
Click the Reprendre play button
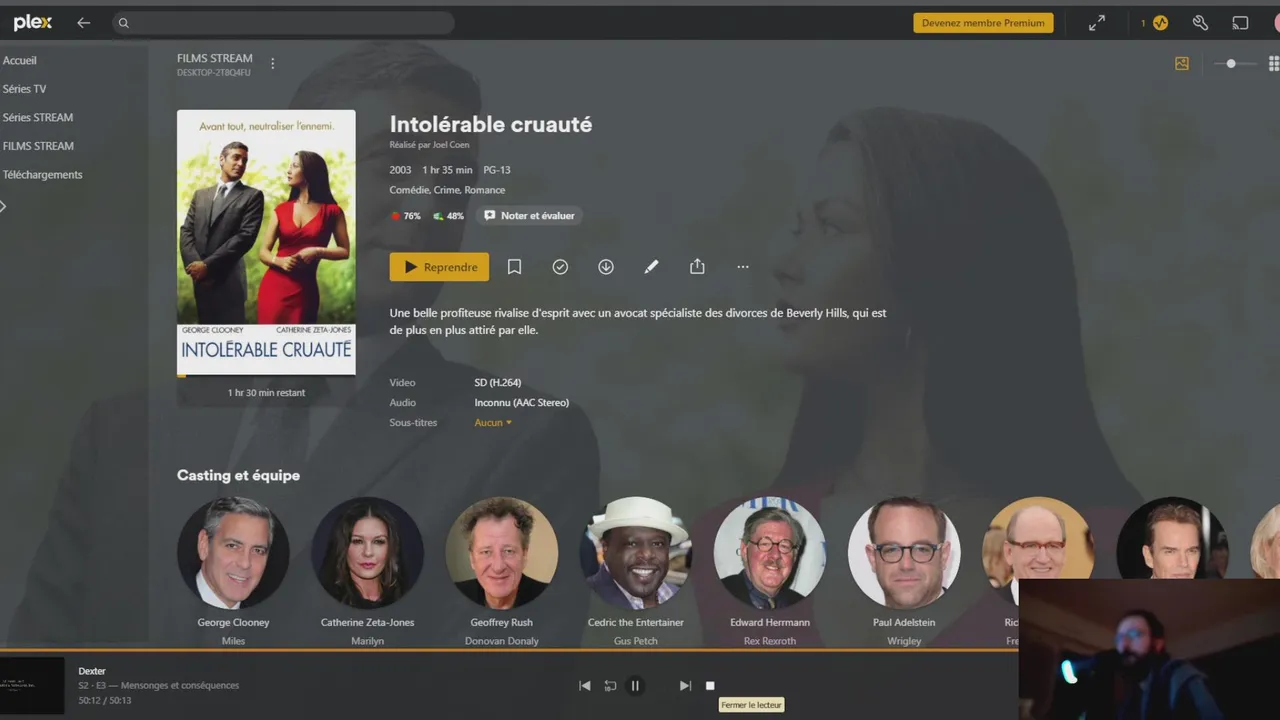[x=439, y=267]
